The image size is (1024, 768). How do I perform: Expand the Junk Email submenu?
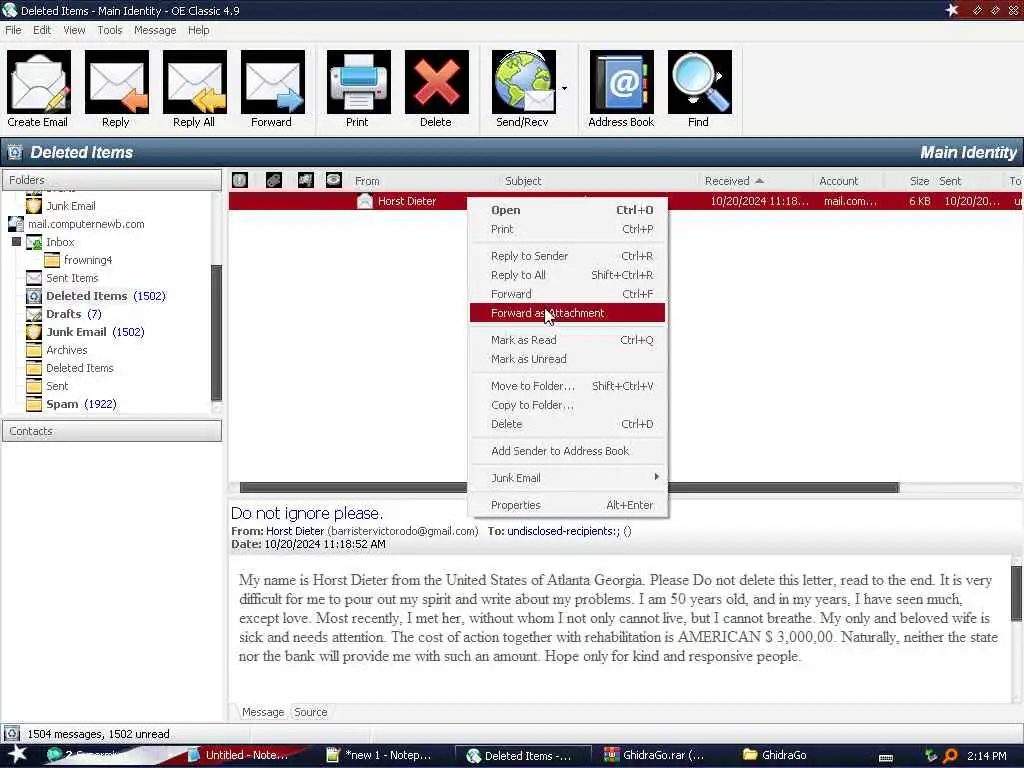[x=568, y=478]
